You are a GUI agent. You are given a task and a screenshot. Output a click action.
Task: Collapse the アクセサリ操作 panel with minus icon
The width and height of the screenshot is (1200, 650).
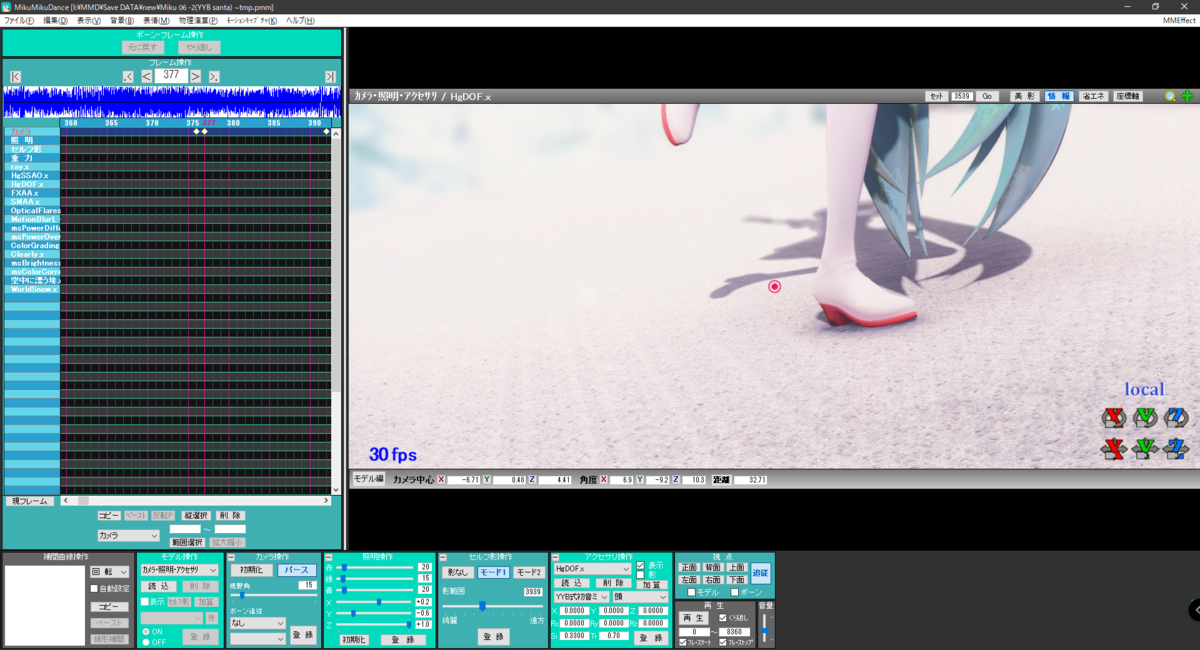point(555,557)
